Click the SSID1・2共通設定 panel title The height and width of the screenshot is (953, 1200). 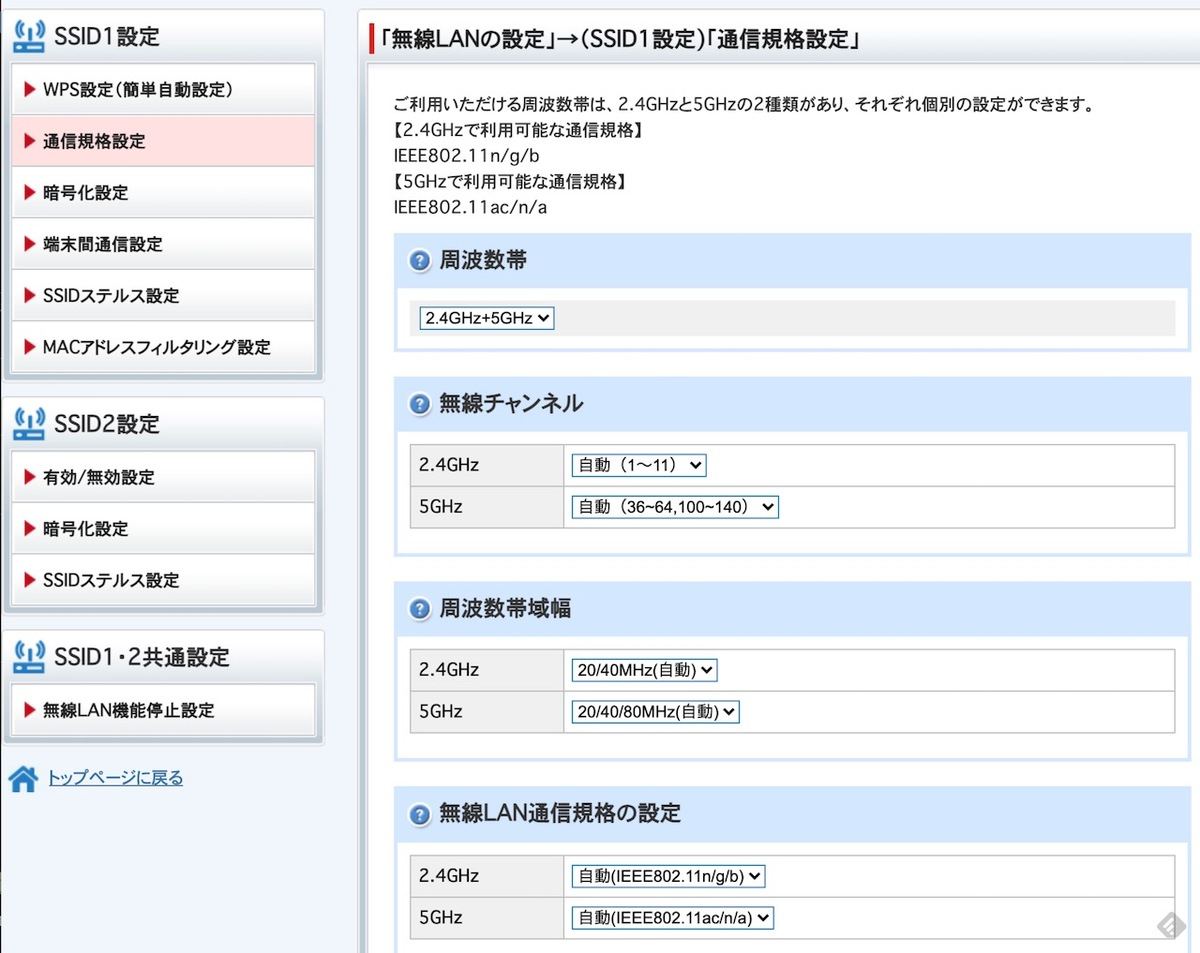[142, 657]
